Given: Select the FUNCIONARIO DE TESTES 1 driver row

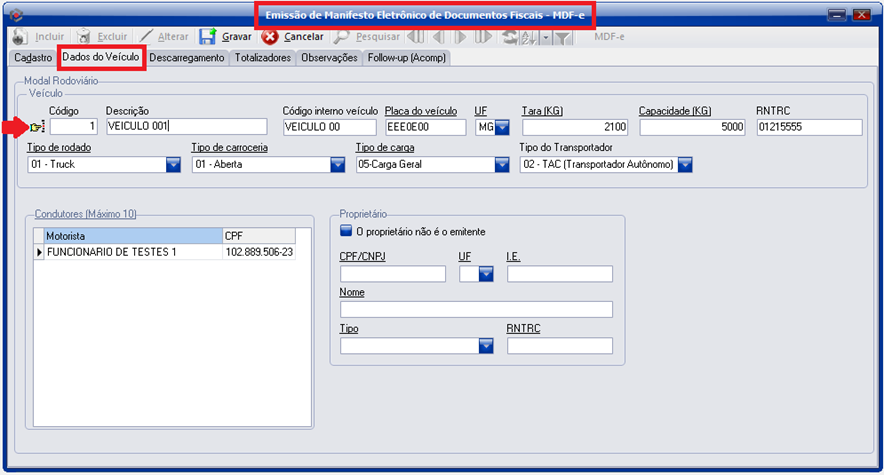Looking at the screenshot, I should [130, 252].
